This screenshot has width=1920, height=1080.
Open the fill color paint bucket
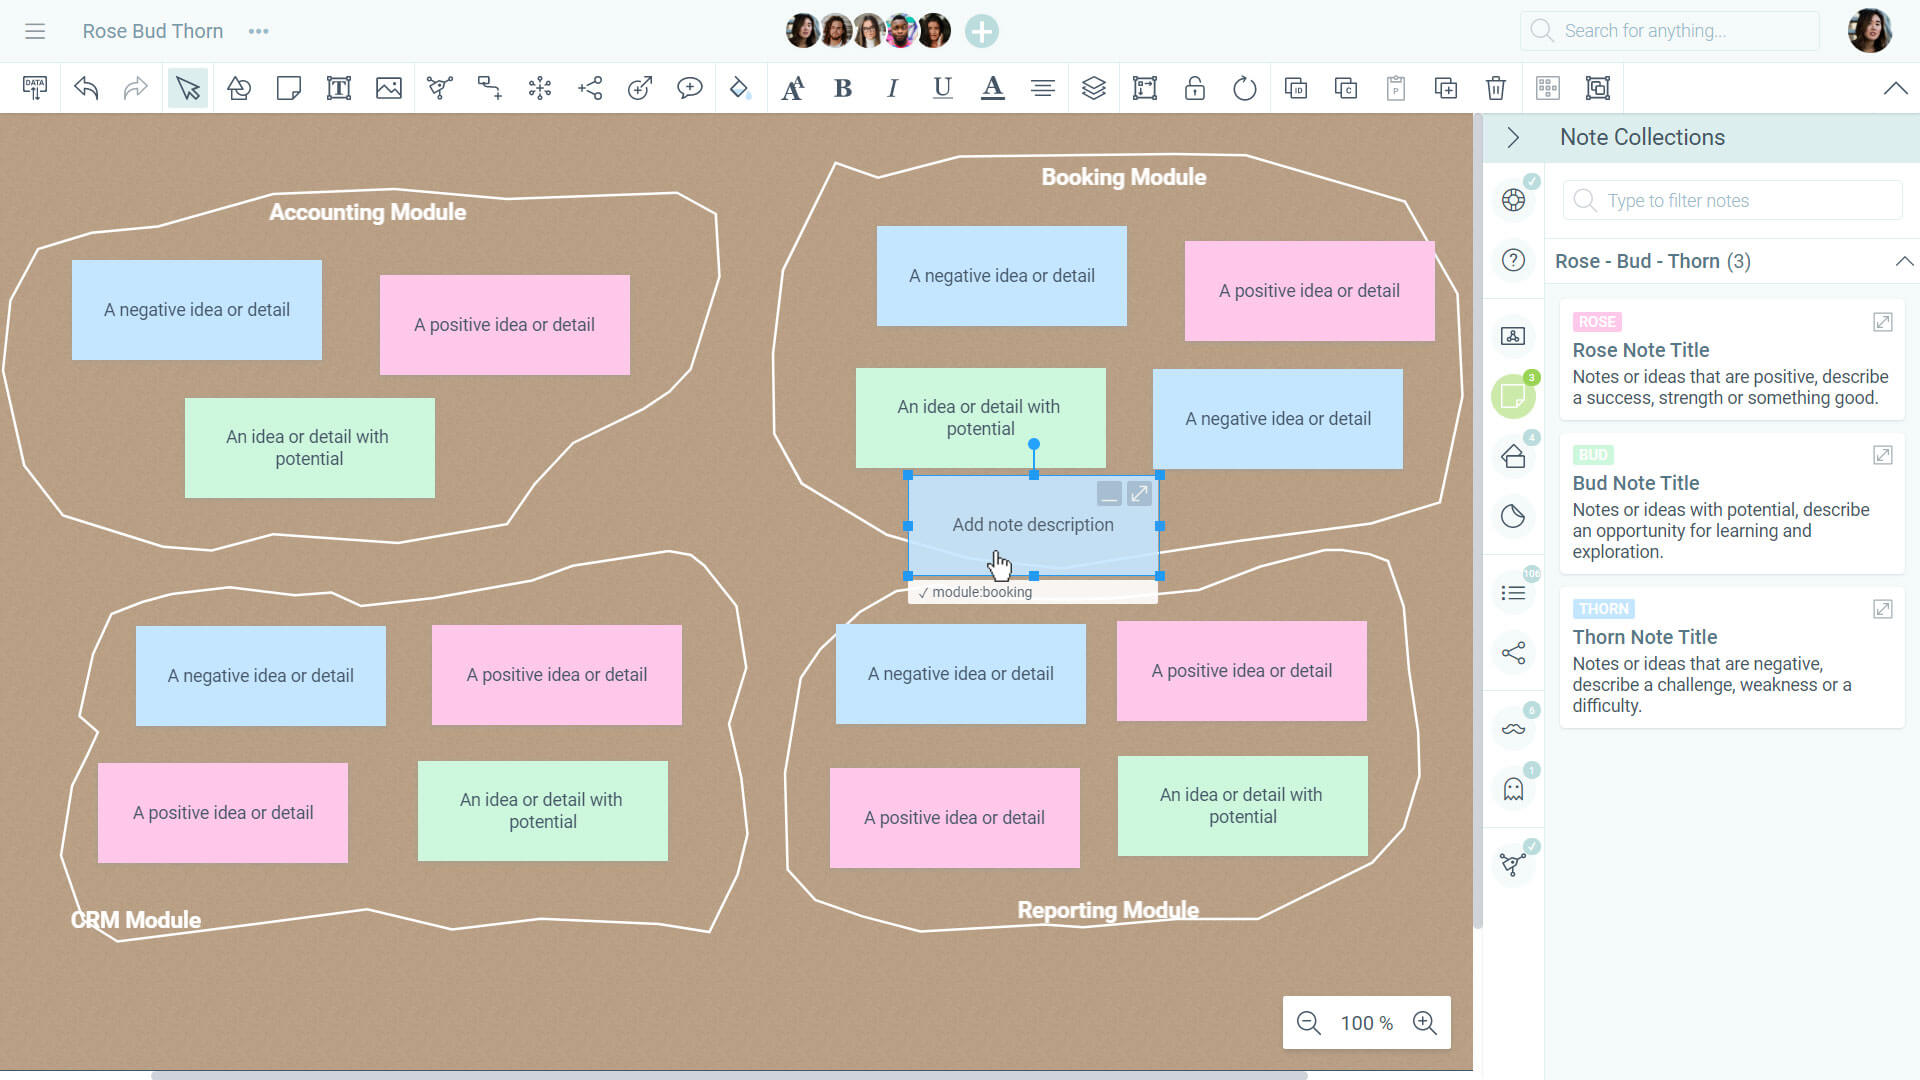click(x=740, y=88)
